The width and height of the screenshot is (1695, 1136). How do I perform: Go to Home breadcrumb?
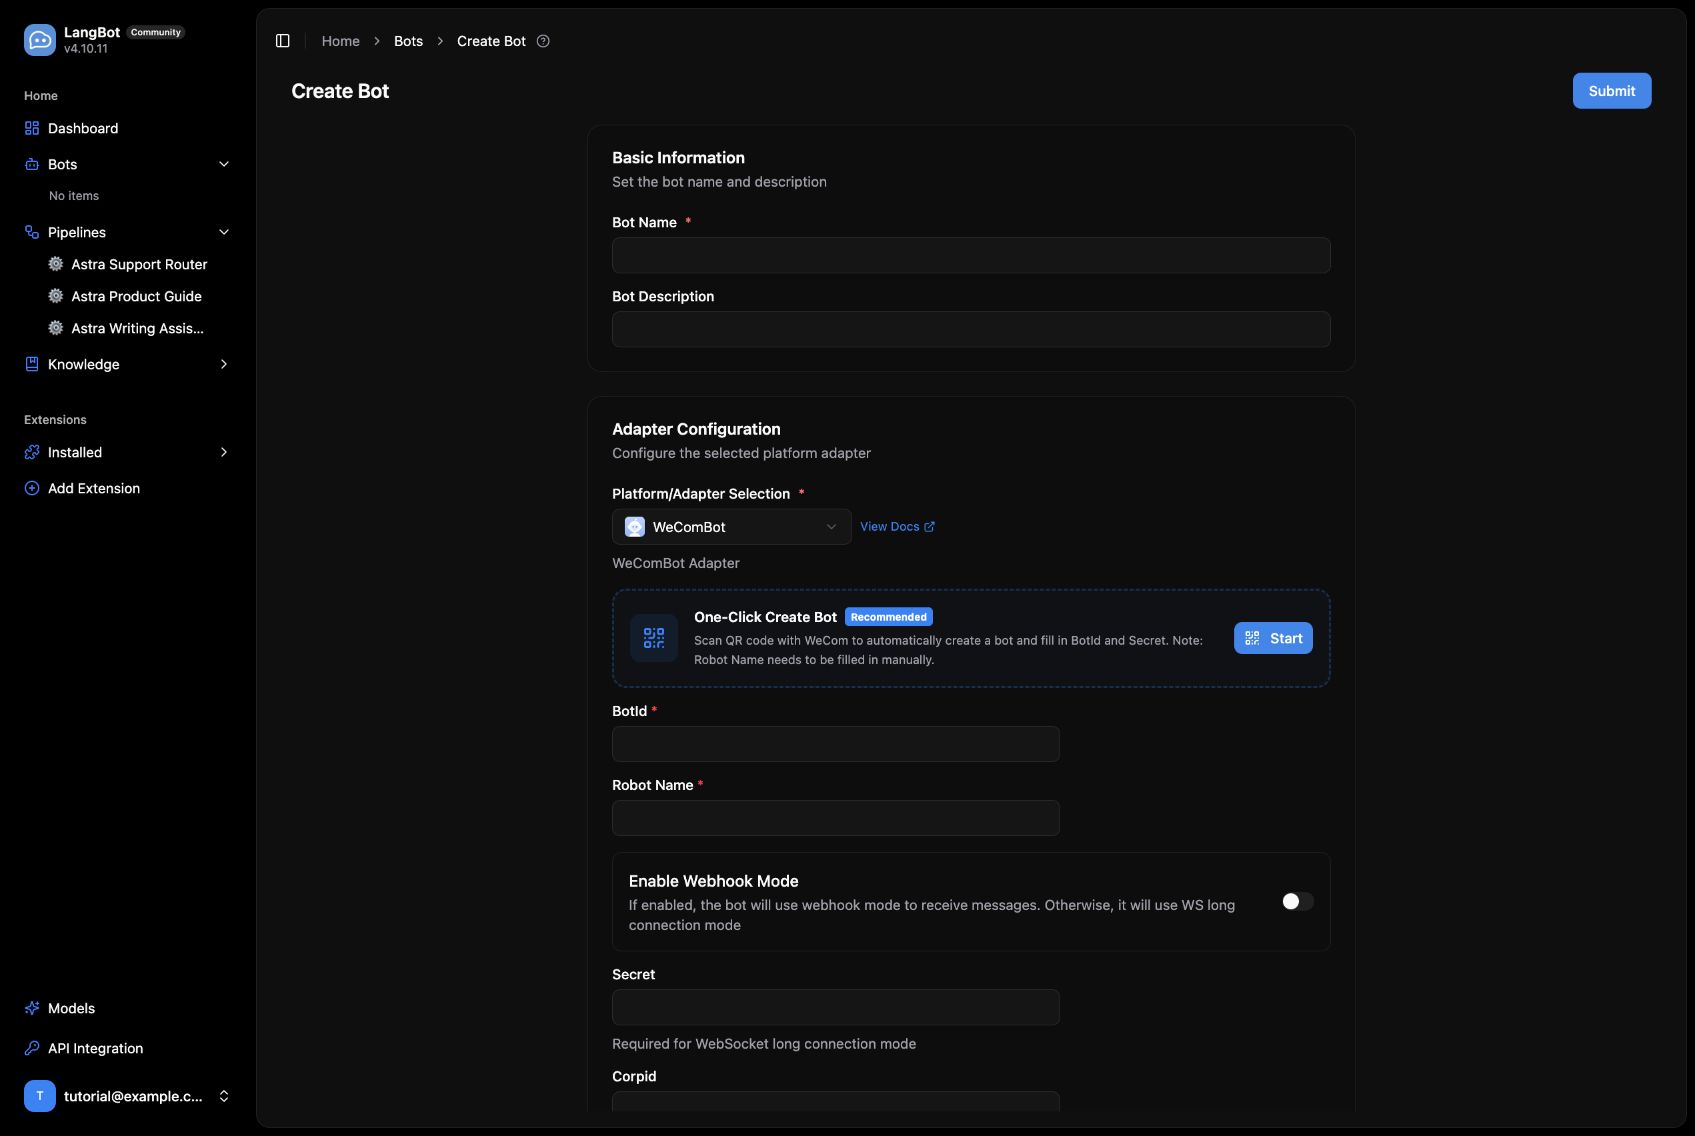pos(341,41)
